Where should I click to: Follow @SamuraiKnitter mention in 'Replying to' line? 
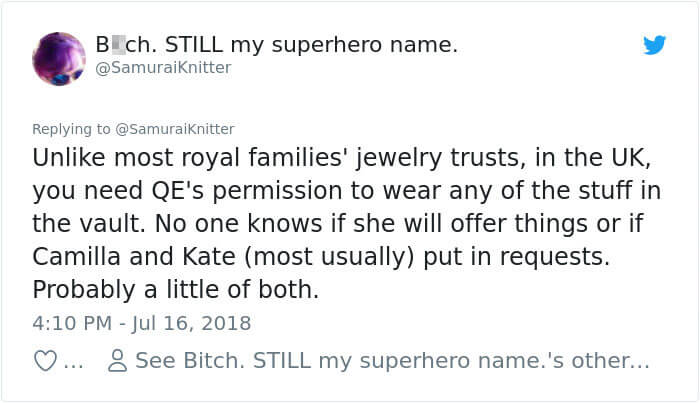175,129
